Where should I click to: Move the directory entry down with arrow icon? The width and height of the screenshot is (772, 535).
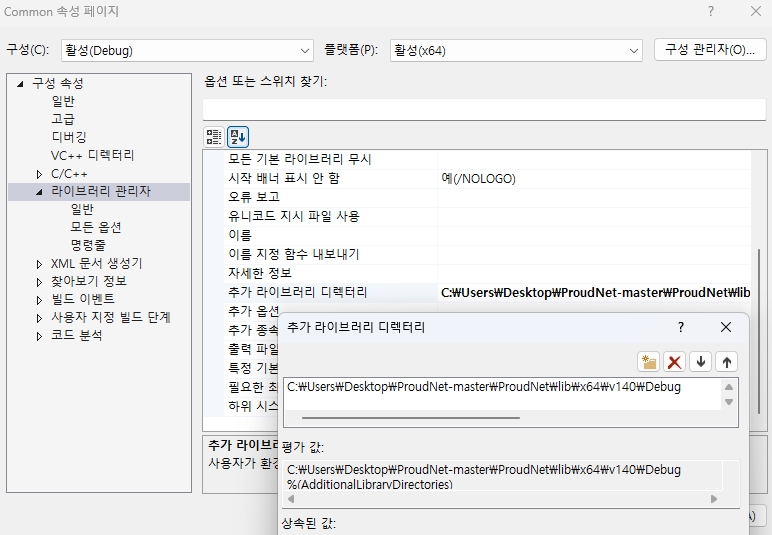[x=701, y=362]
